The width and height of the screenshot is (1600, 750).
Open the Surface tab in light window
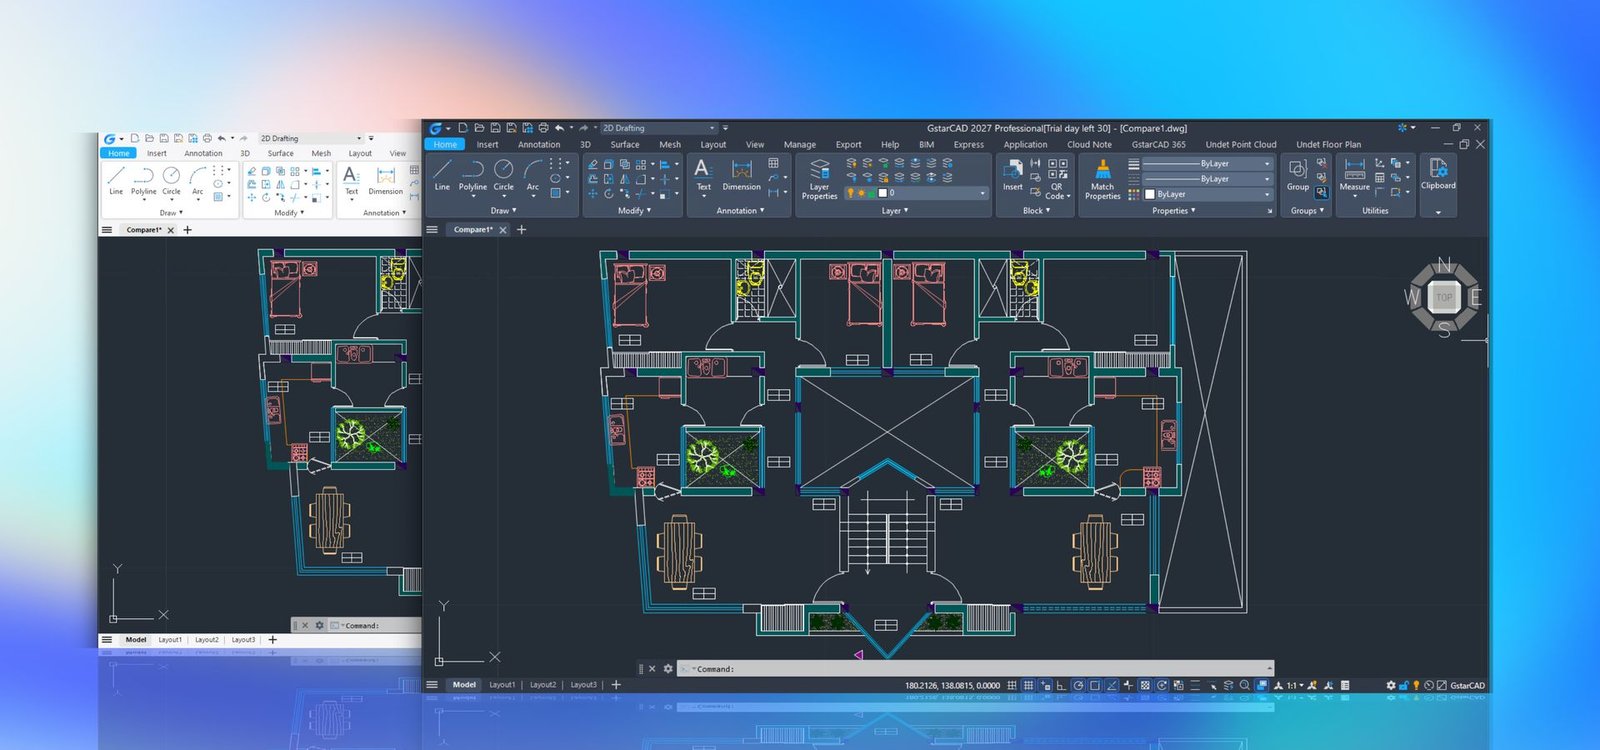tap(280, 153)
